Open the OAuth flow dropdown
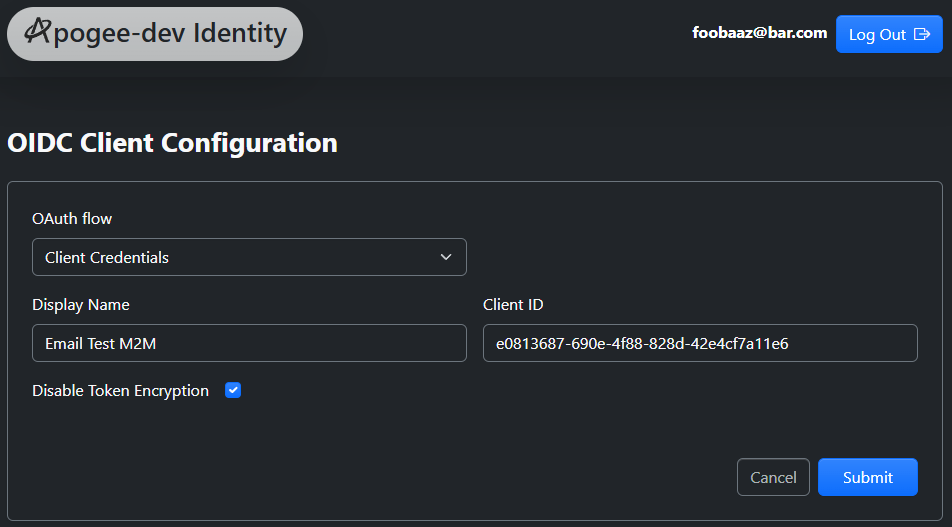 click(249, 257)
